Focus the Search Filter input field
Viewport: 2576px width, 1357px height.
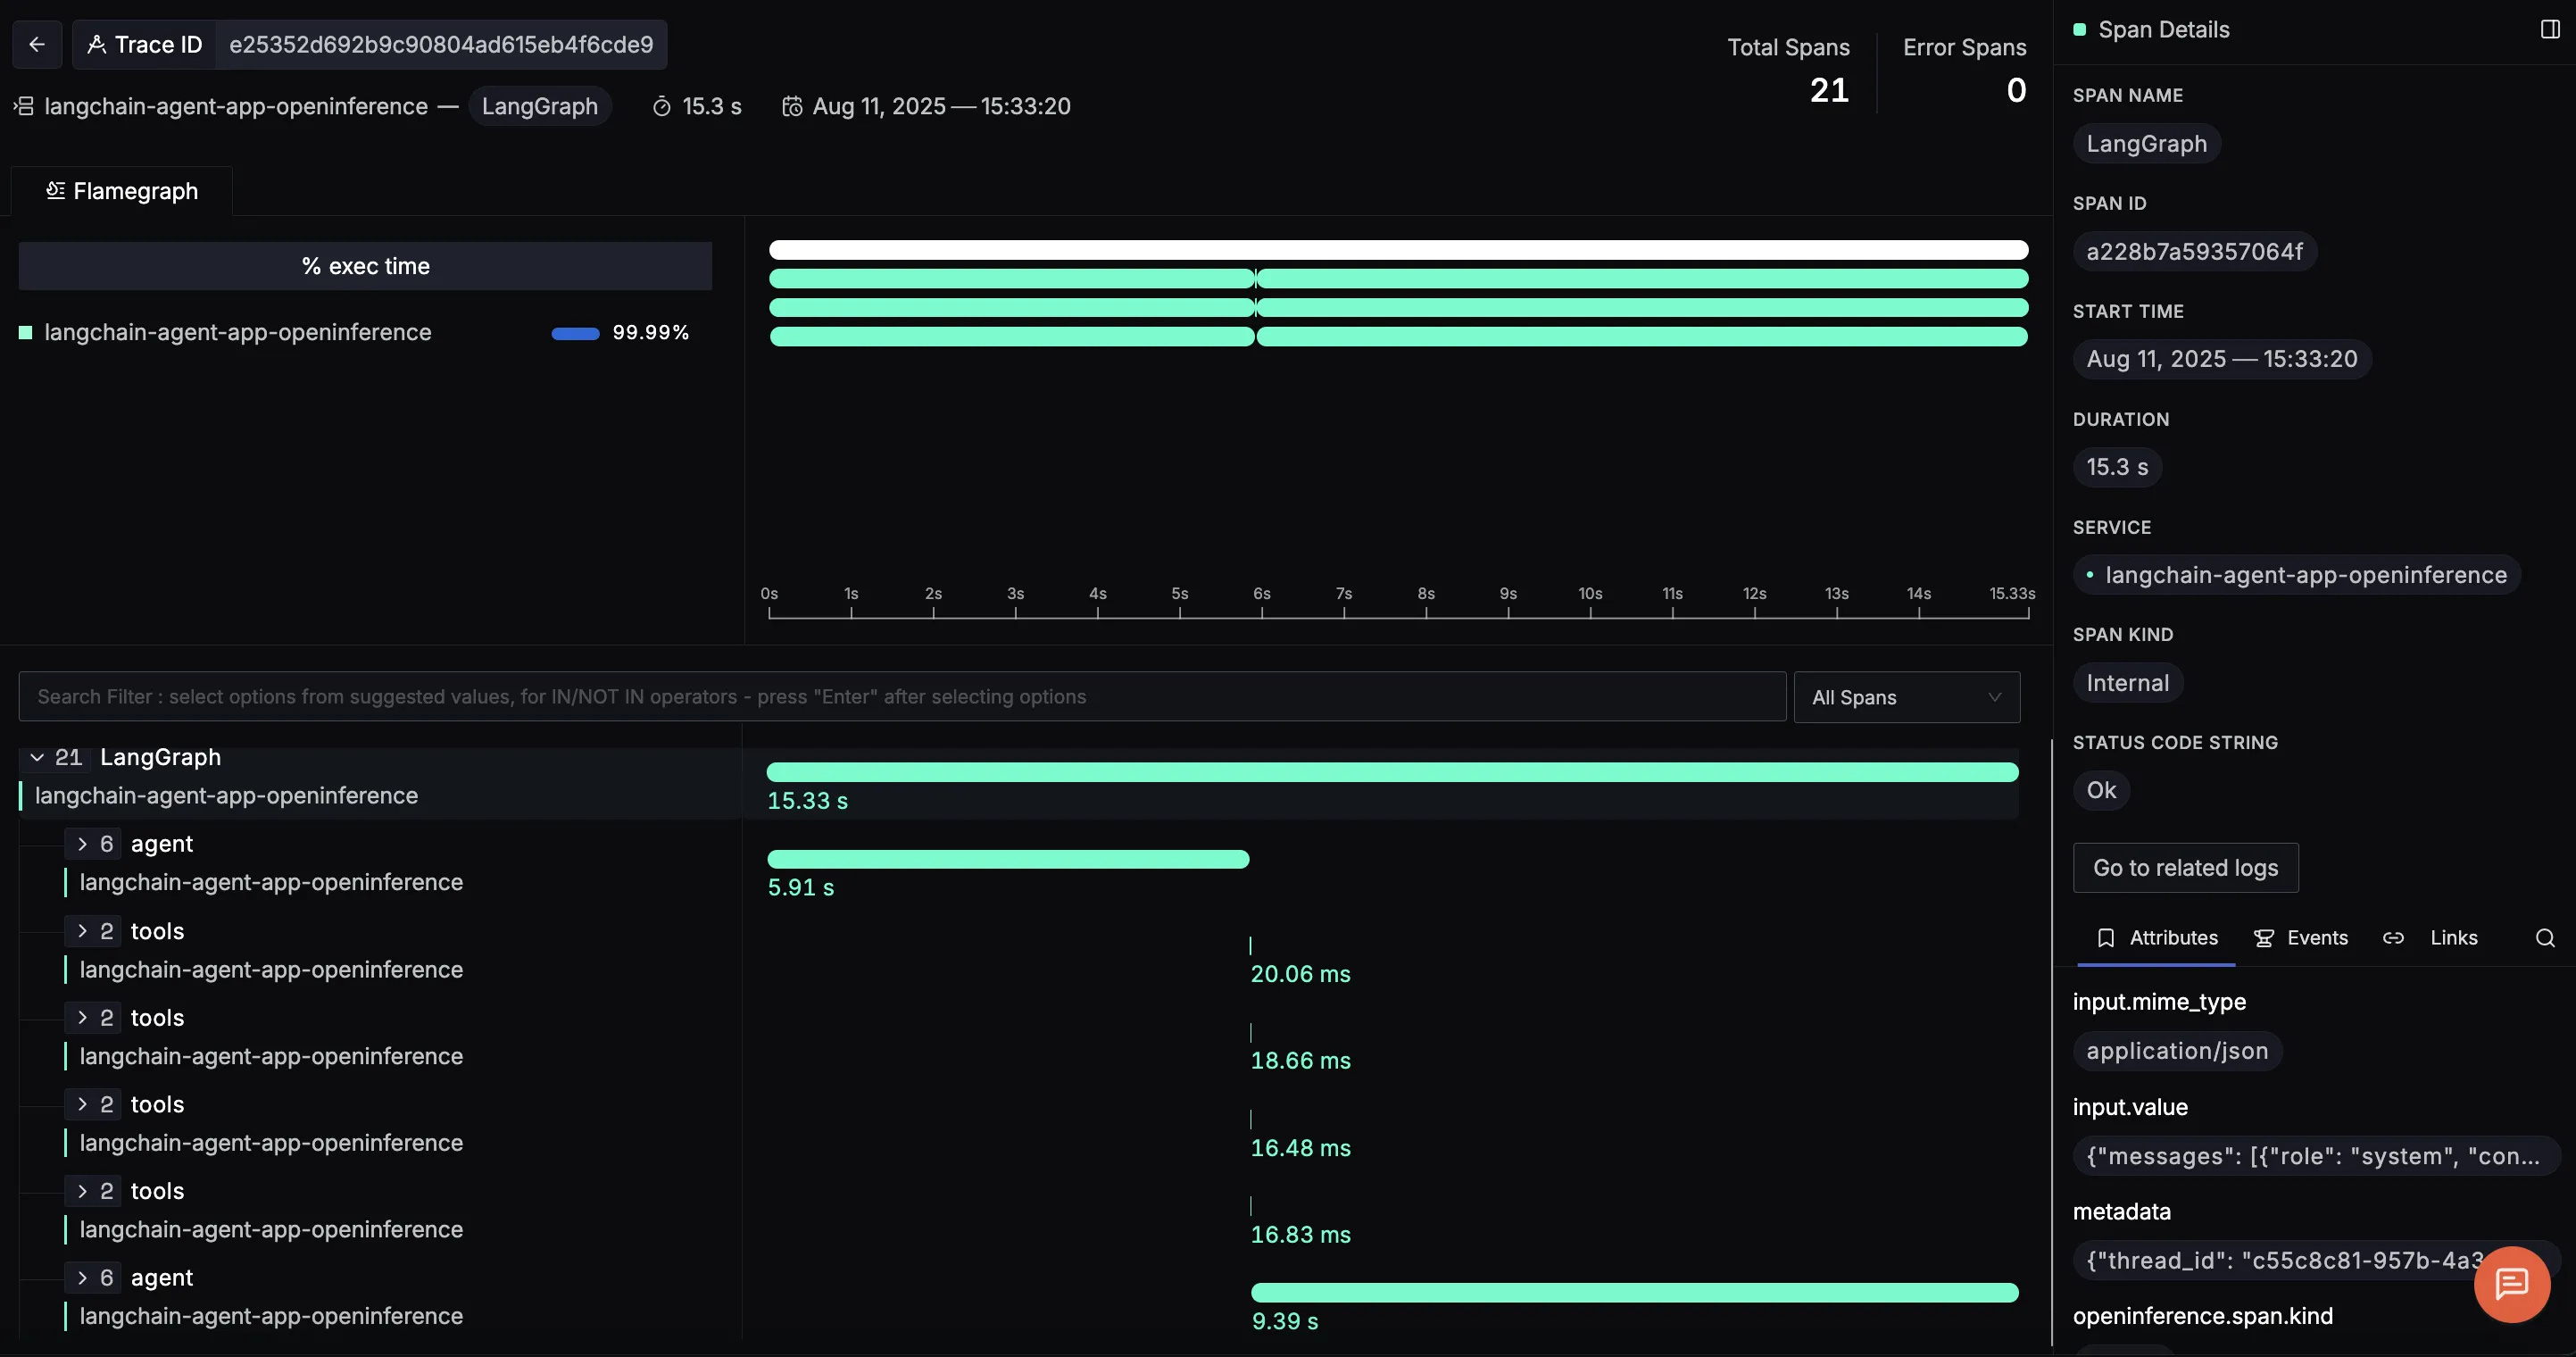click(900, 697)
